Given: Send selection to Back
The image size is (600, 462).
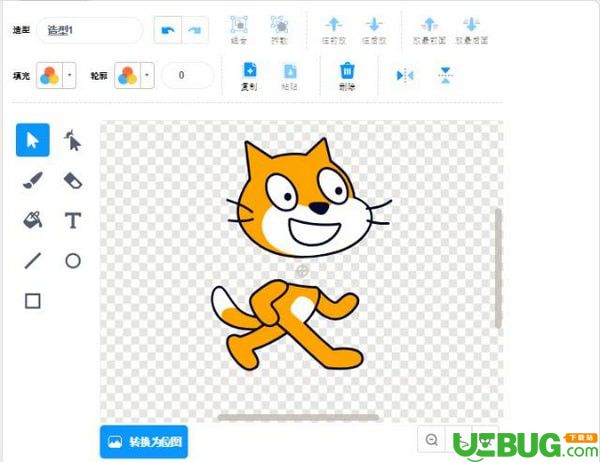Looking at the screenshot, I should (x=471, y=30).
